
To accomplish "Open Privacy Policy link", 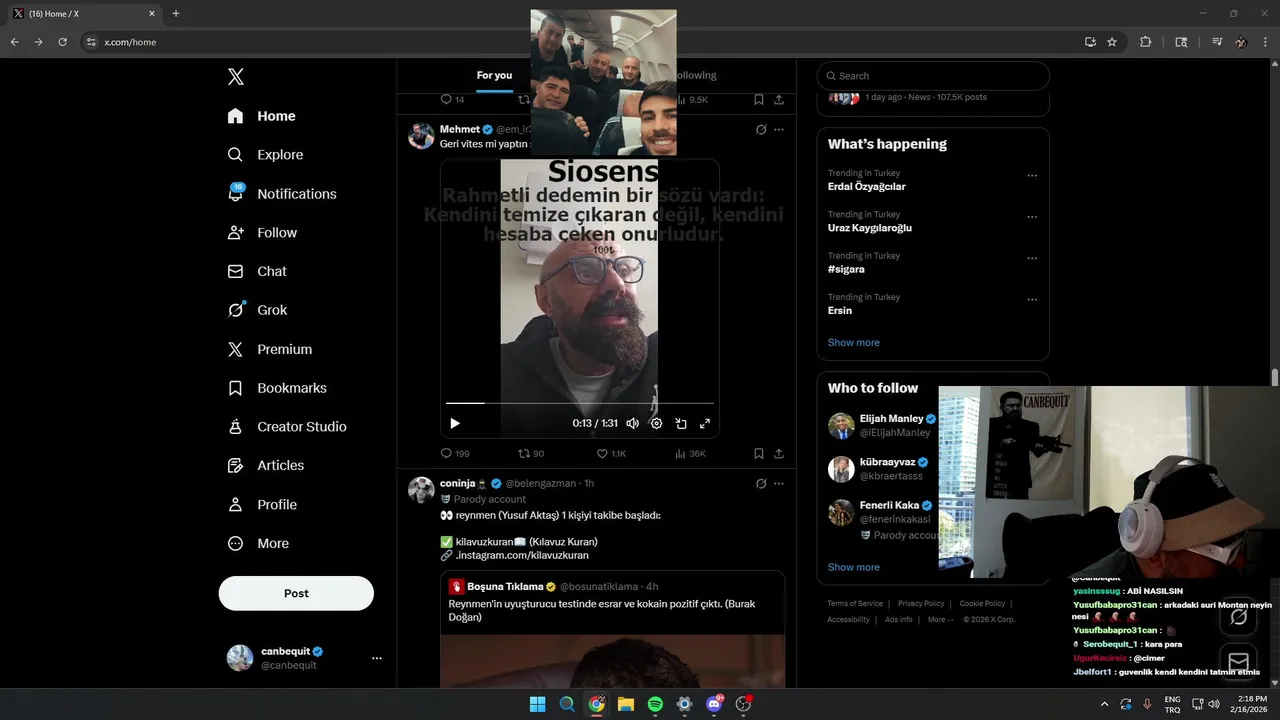I will click(921, 604).
